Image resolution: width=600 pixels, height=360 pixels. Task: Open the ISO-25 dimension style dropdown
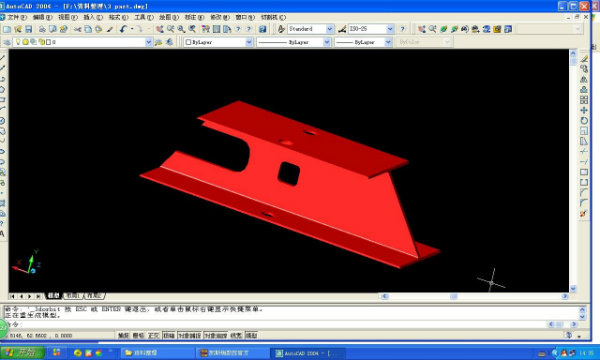click(x=390, y=29)
